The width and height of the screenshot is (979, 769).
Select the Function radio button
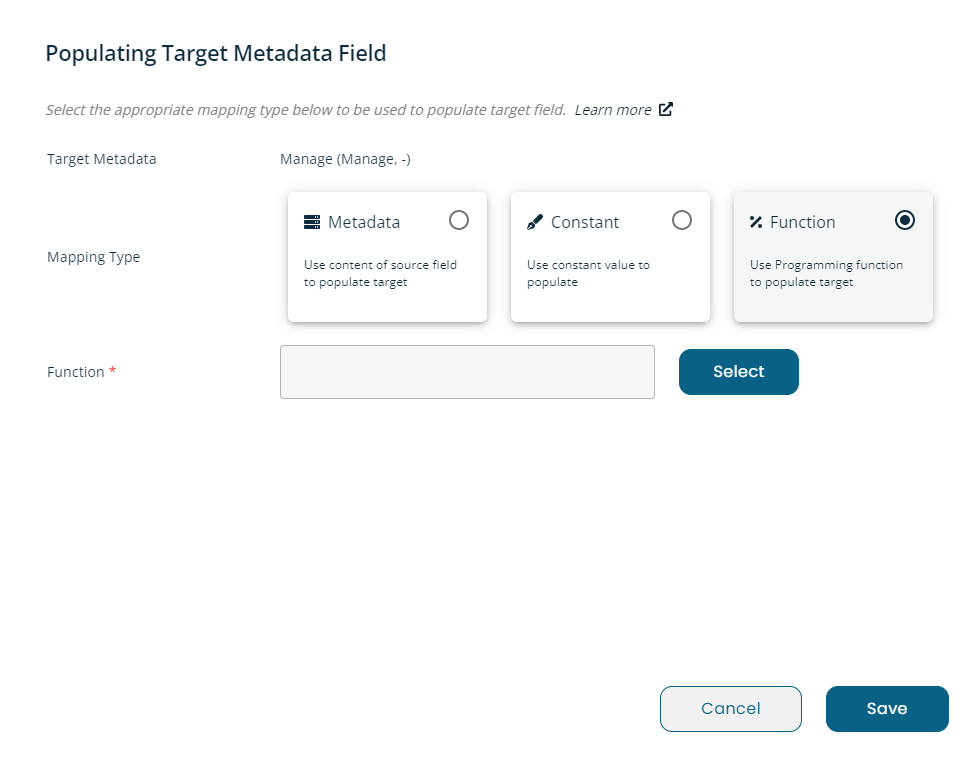tap(905, 220)
